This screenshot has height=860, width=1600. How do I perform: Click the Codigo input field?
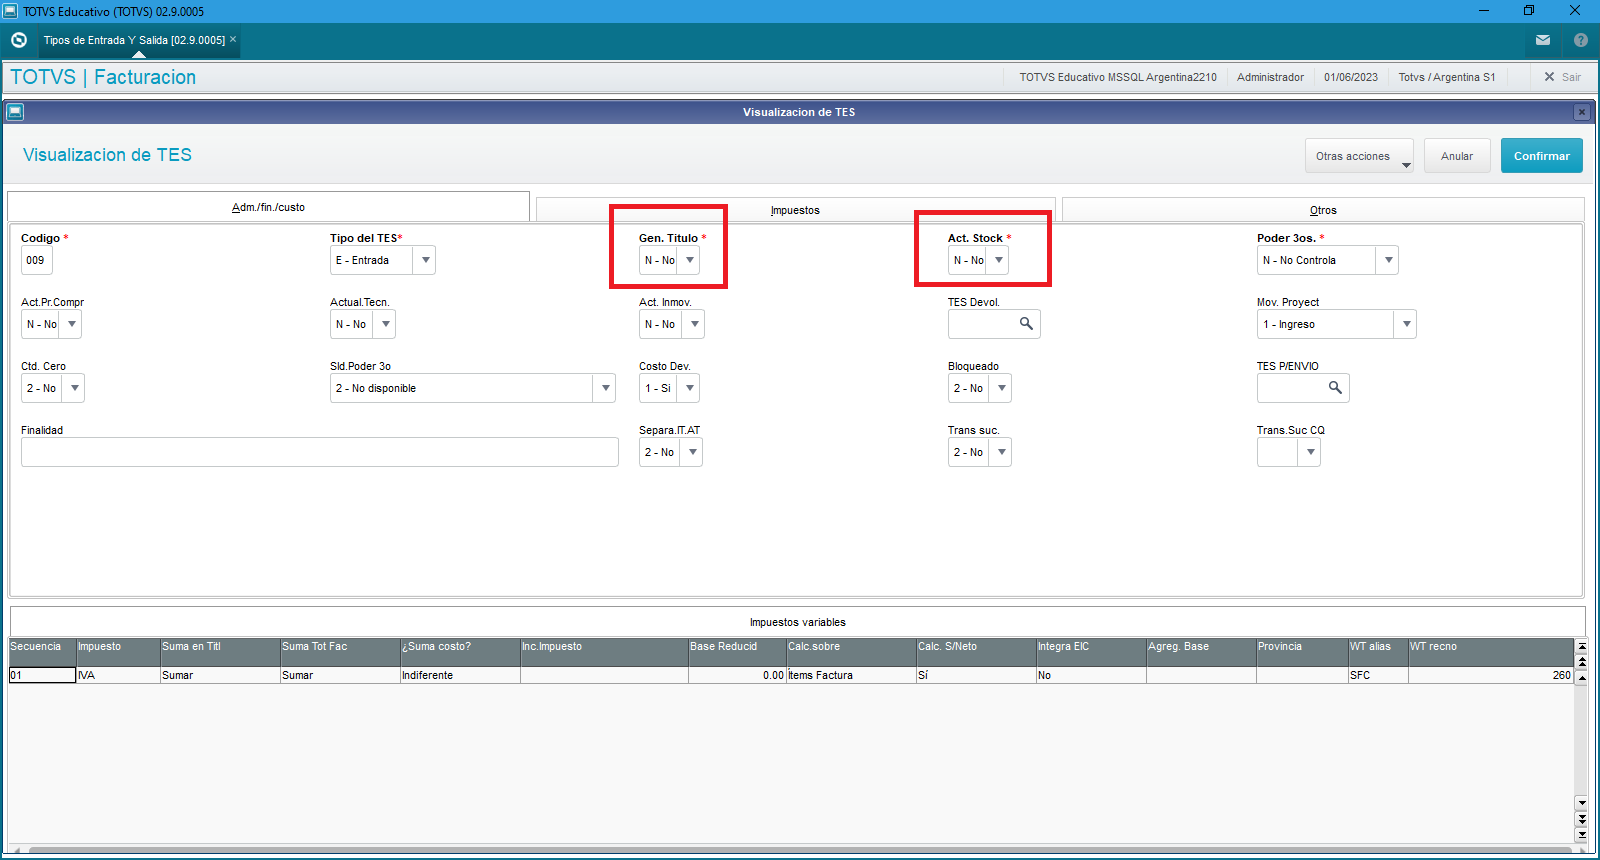[37, 260]
